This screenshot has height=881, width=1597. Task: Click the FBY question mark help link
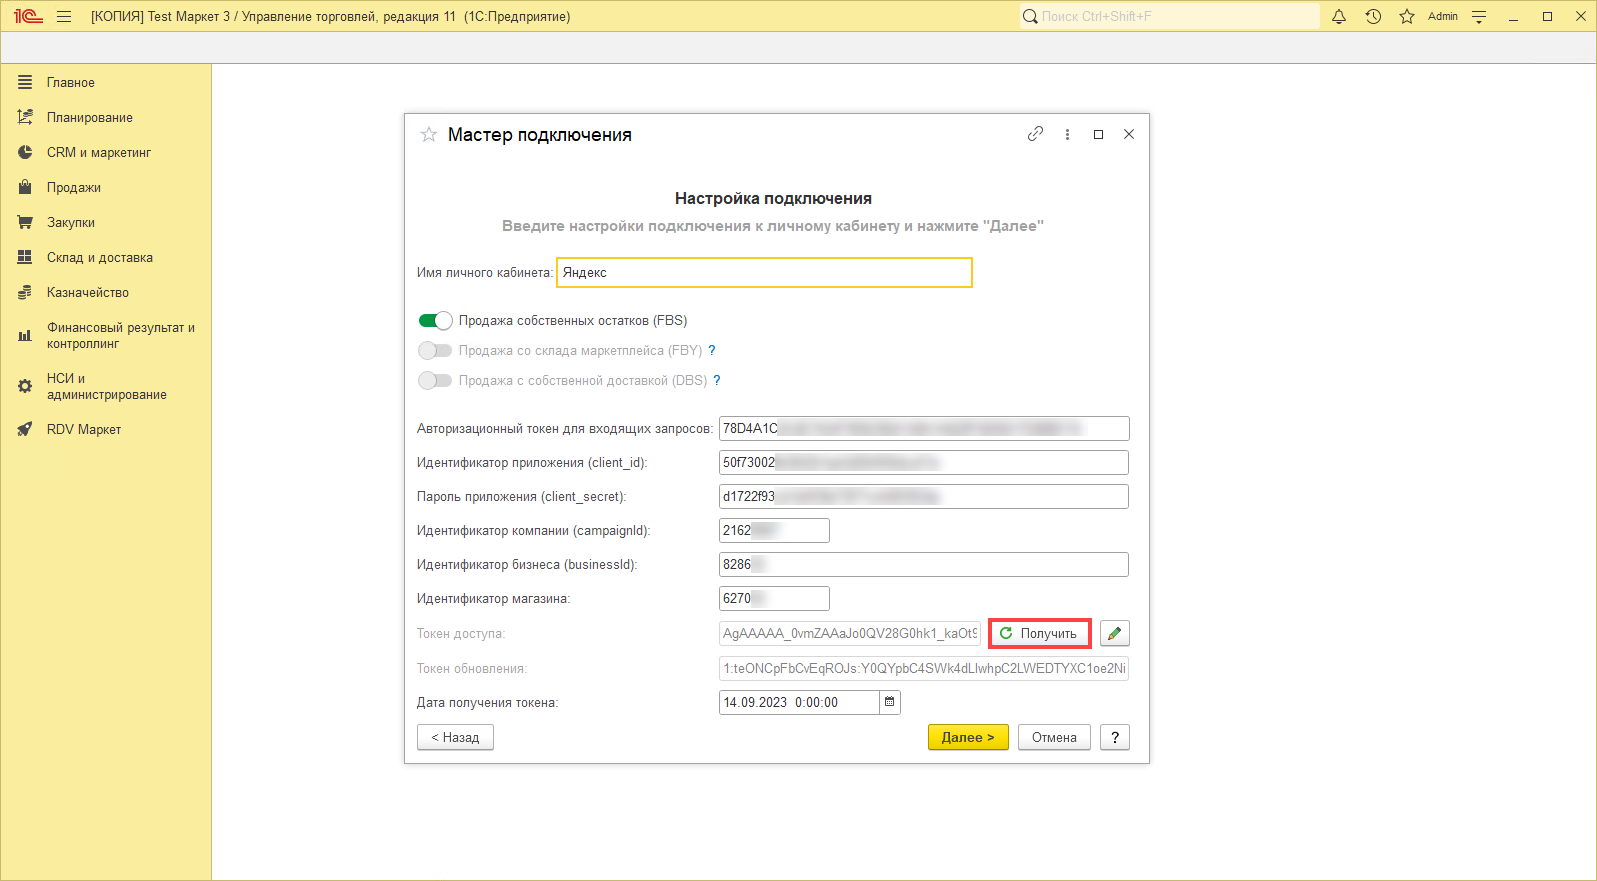click(712, 351)
